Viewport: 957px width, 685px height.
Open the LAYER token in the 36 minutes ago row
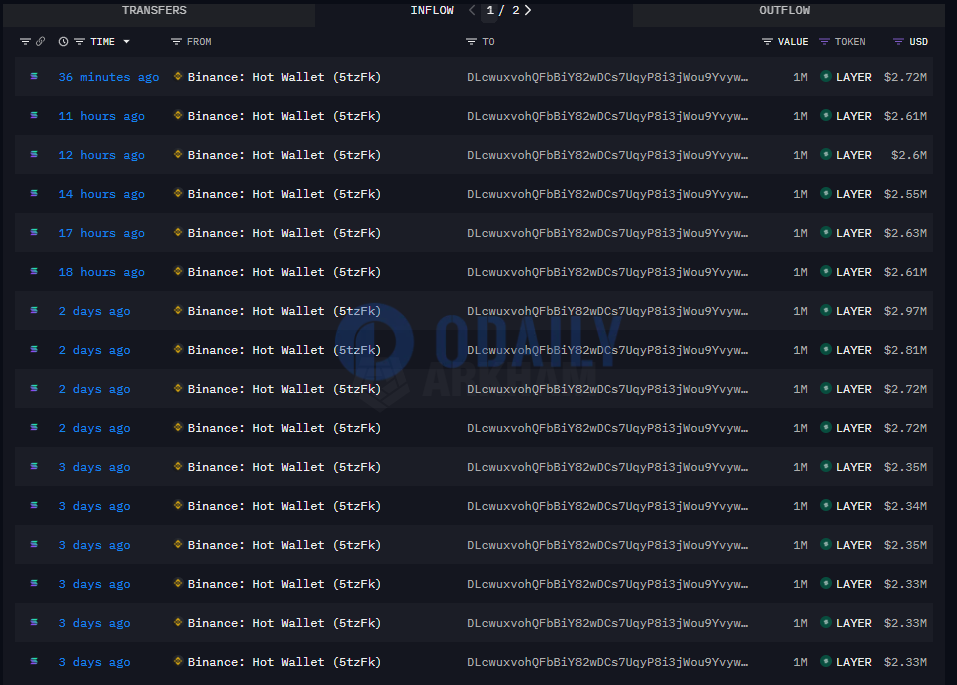tap(854, 77)
